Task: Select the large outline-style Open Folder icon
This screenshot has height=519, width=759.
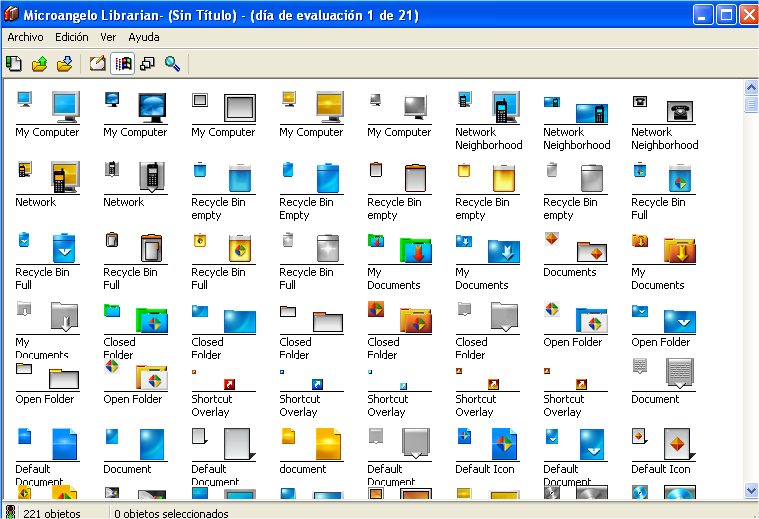Action: tap(64, 379)
